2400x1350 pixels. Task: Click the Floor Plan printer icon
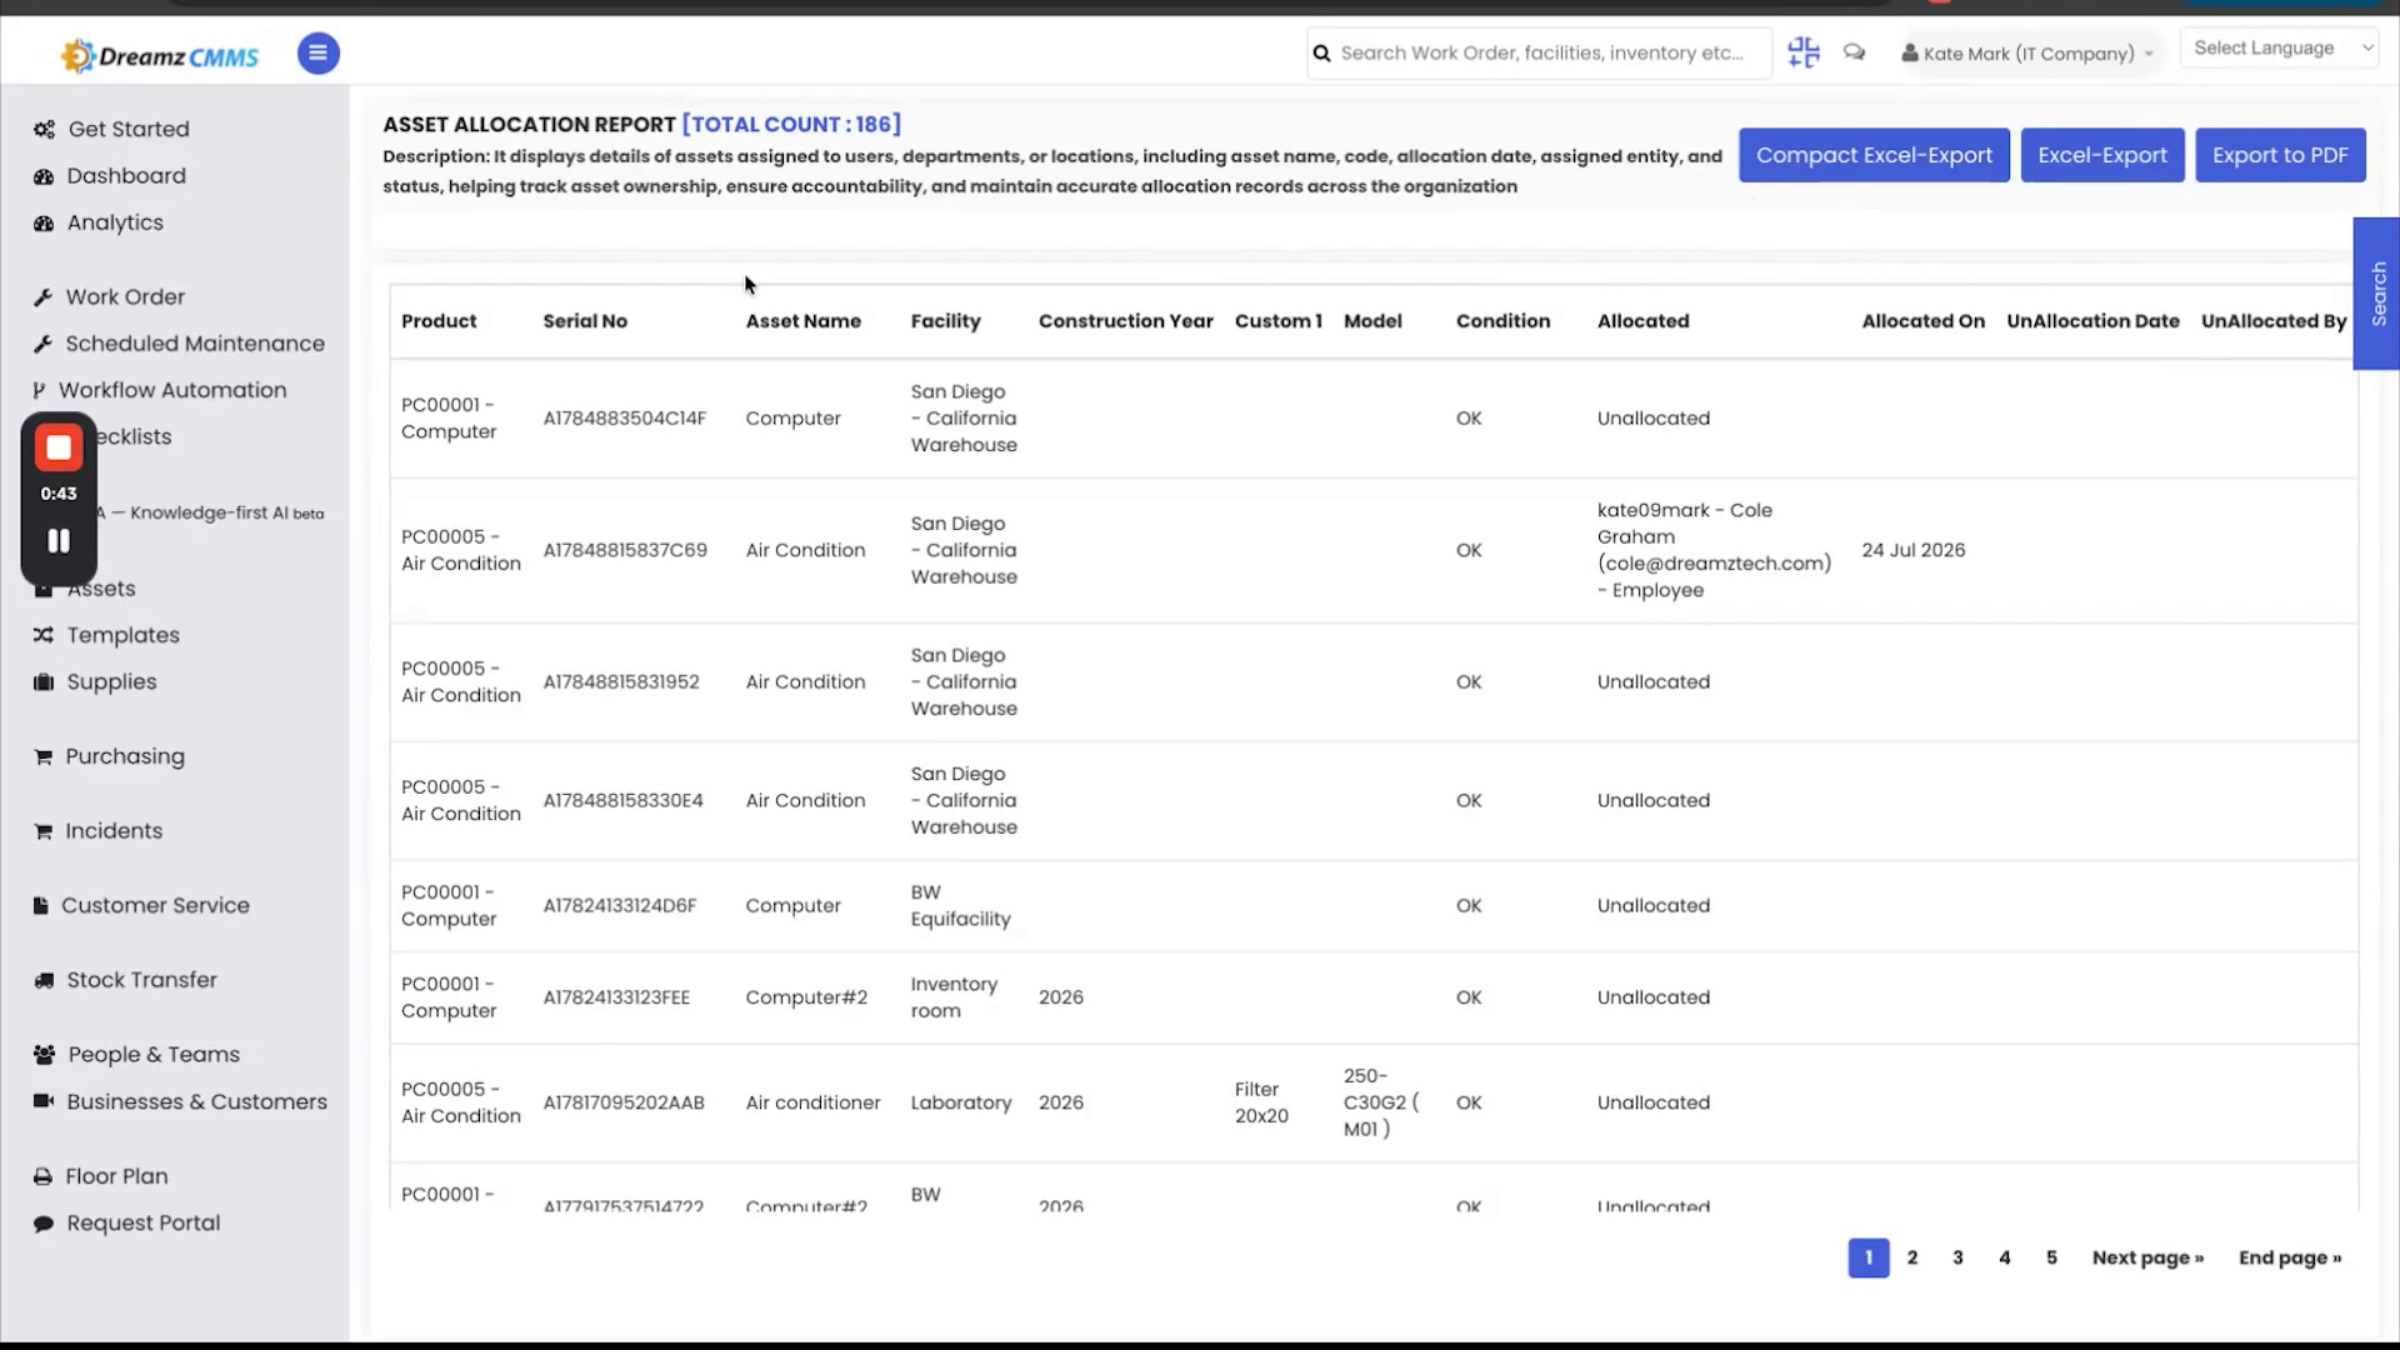tap(42, 1177)
